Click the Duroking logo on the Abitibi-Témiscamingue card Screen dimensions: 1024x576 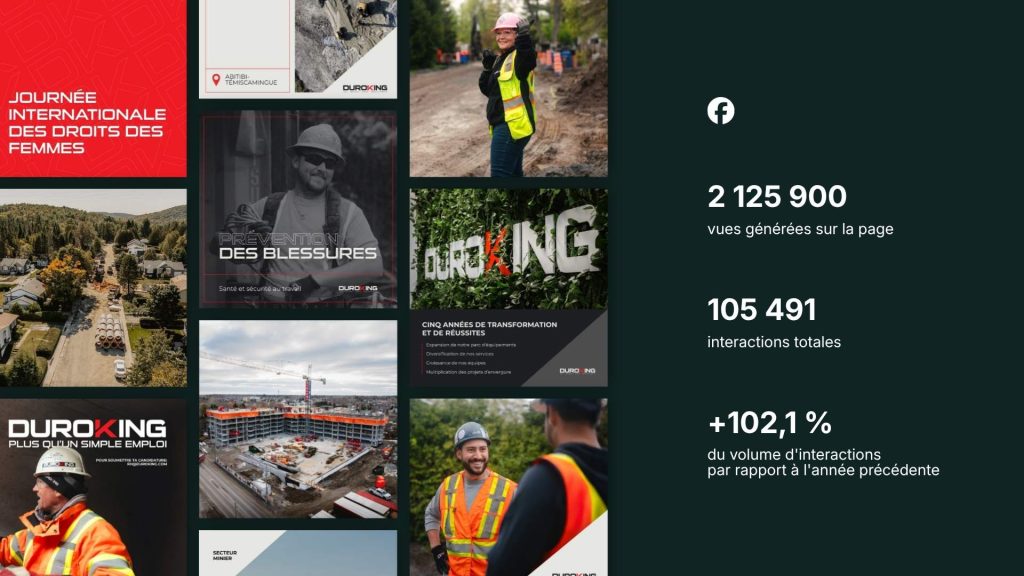click(x=365, y=88)
